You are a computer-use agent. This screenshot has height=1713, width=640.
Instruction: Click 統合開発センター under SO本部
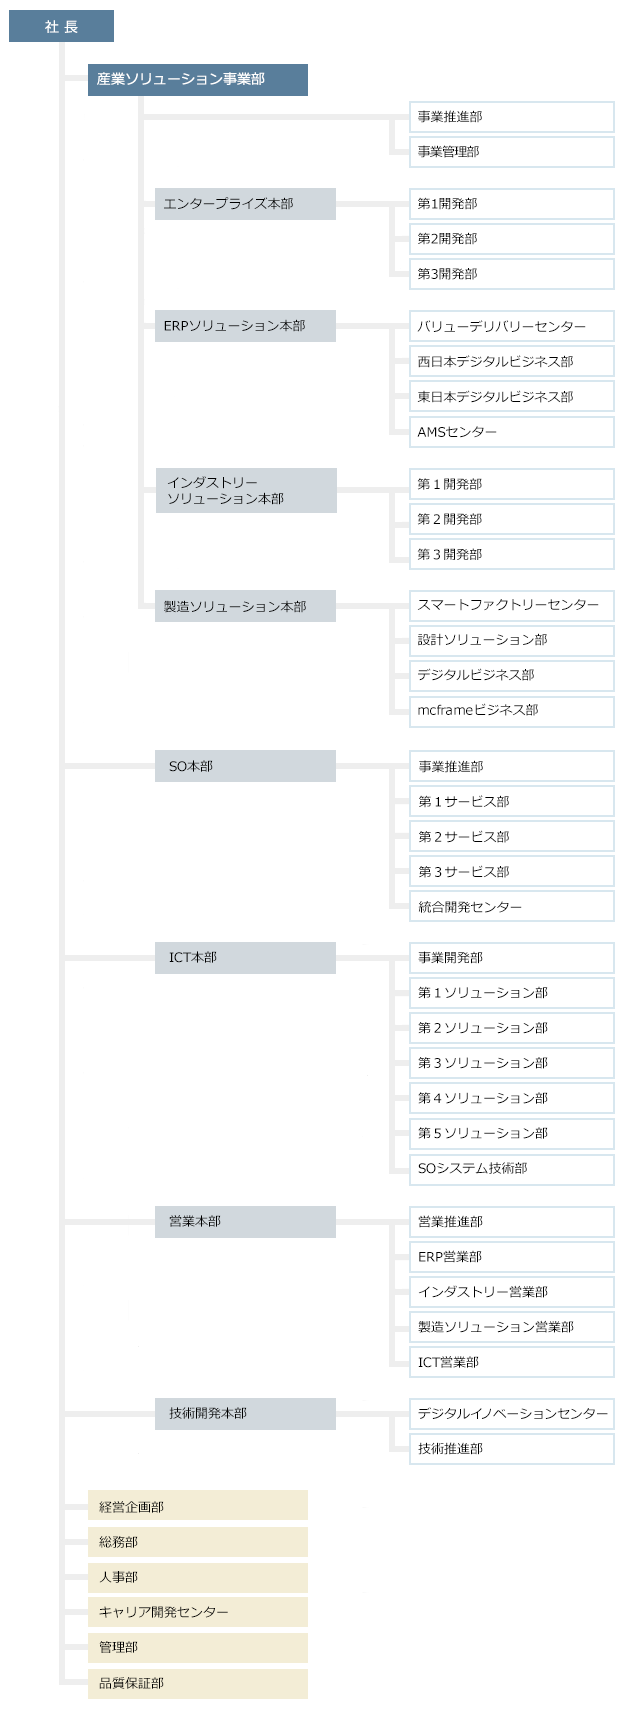click(x=512, y=907)
